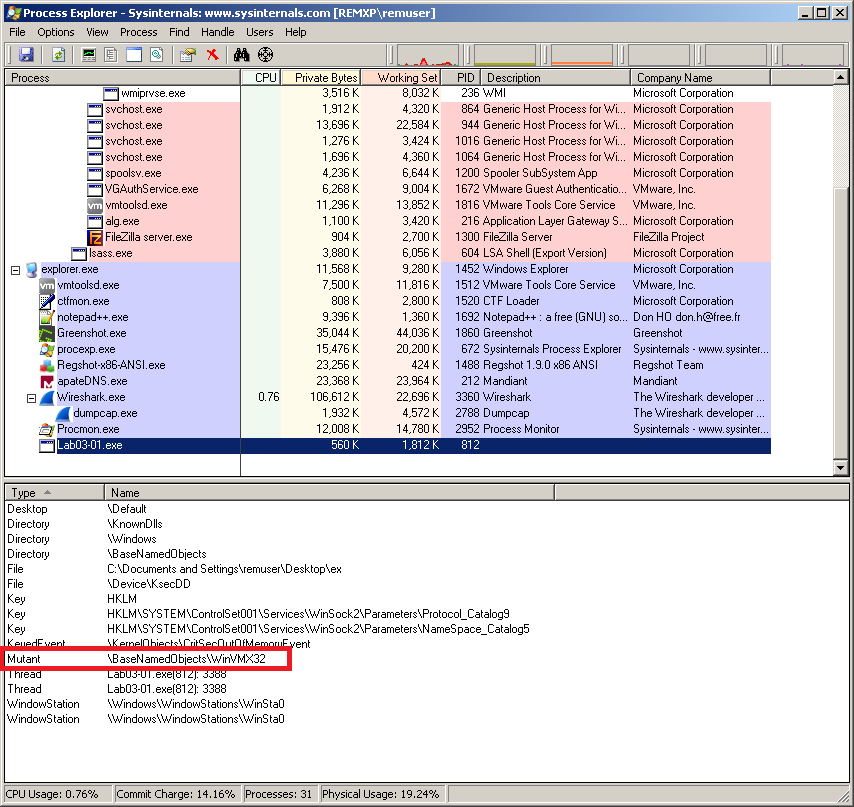Click the Regshot-x86-ANSI.exe icon
Image resolution: width=854 pixels, height=807 pixels.
47,365
